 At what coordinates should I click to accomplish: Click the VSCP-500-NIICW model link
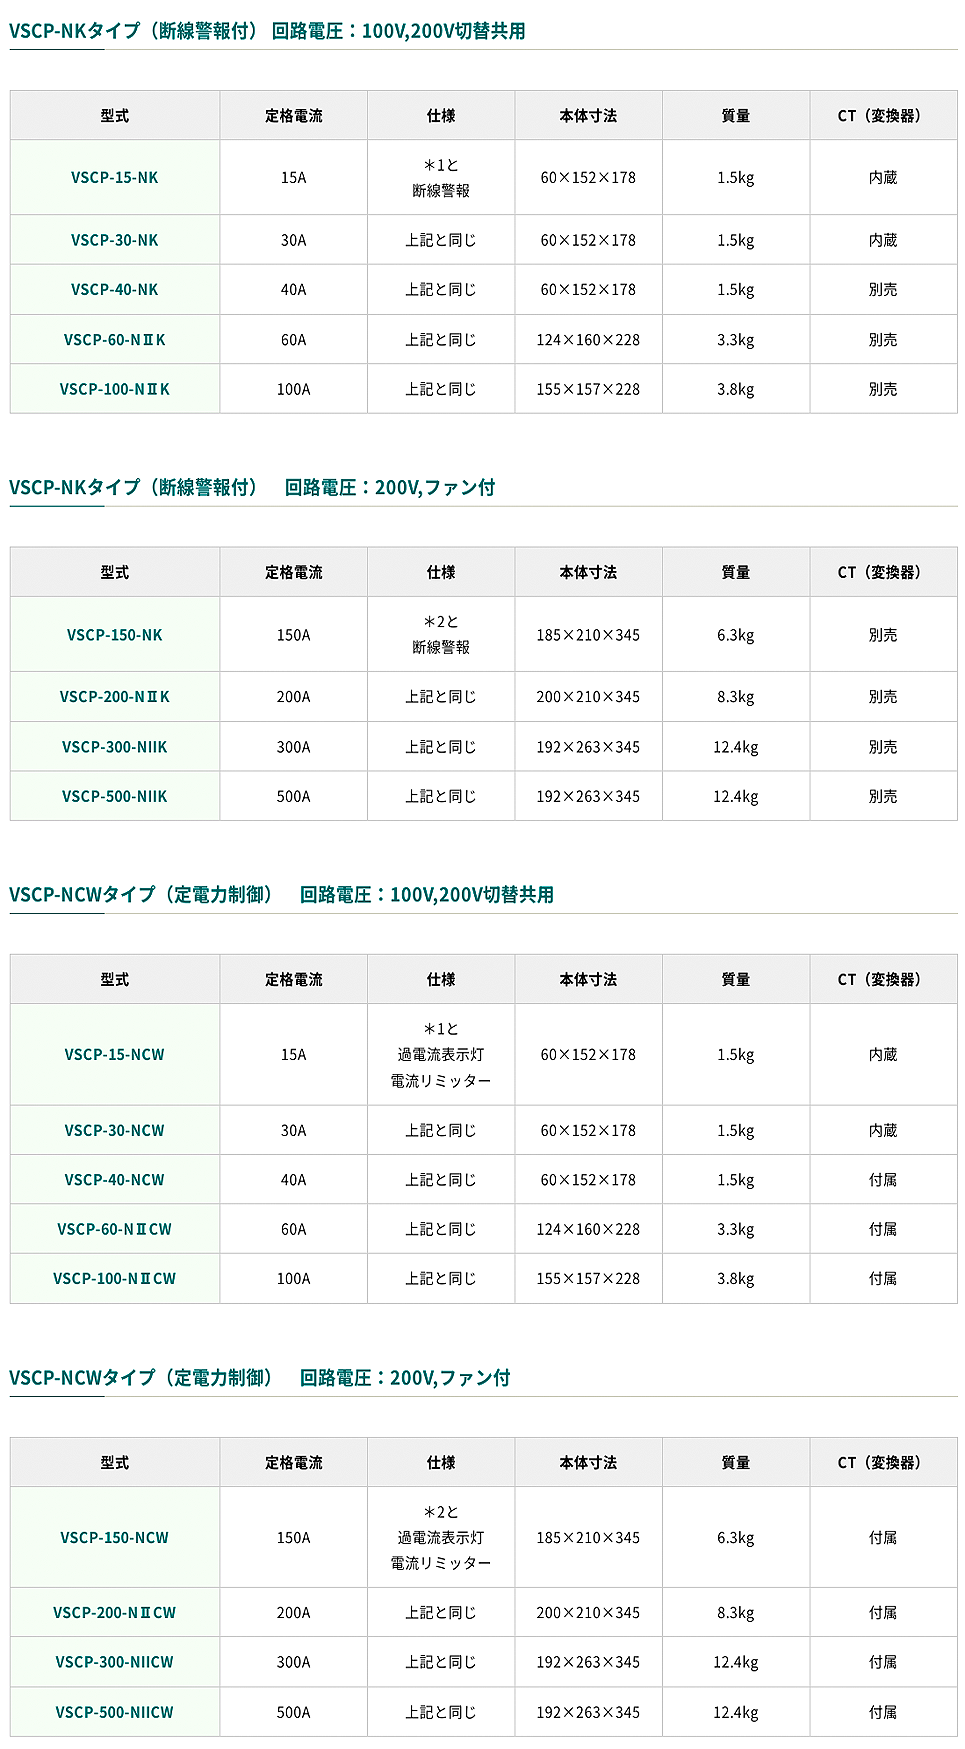(x=114, y=1712)
